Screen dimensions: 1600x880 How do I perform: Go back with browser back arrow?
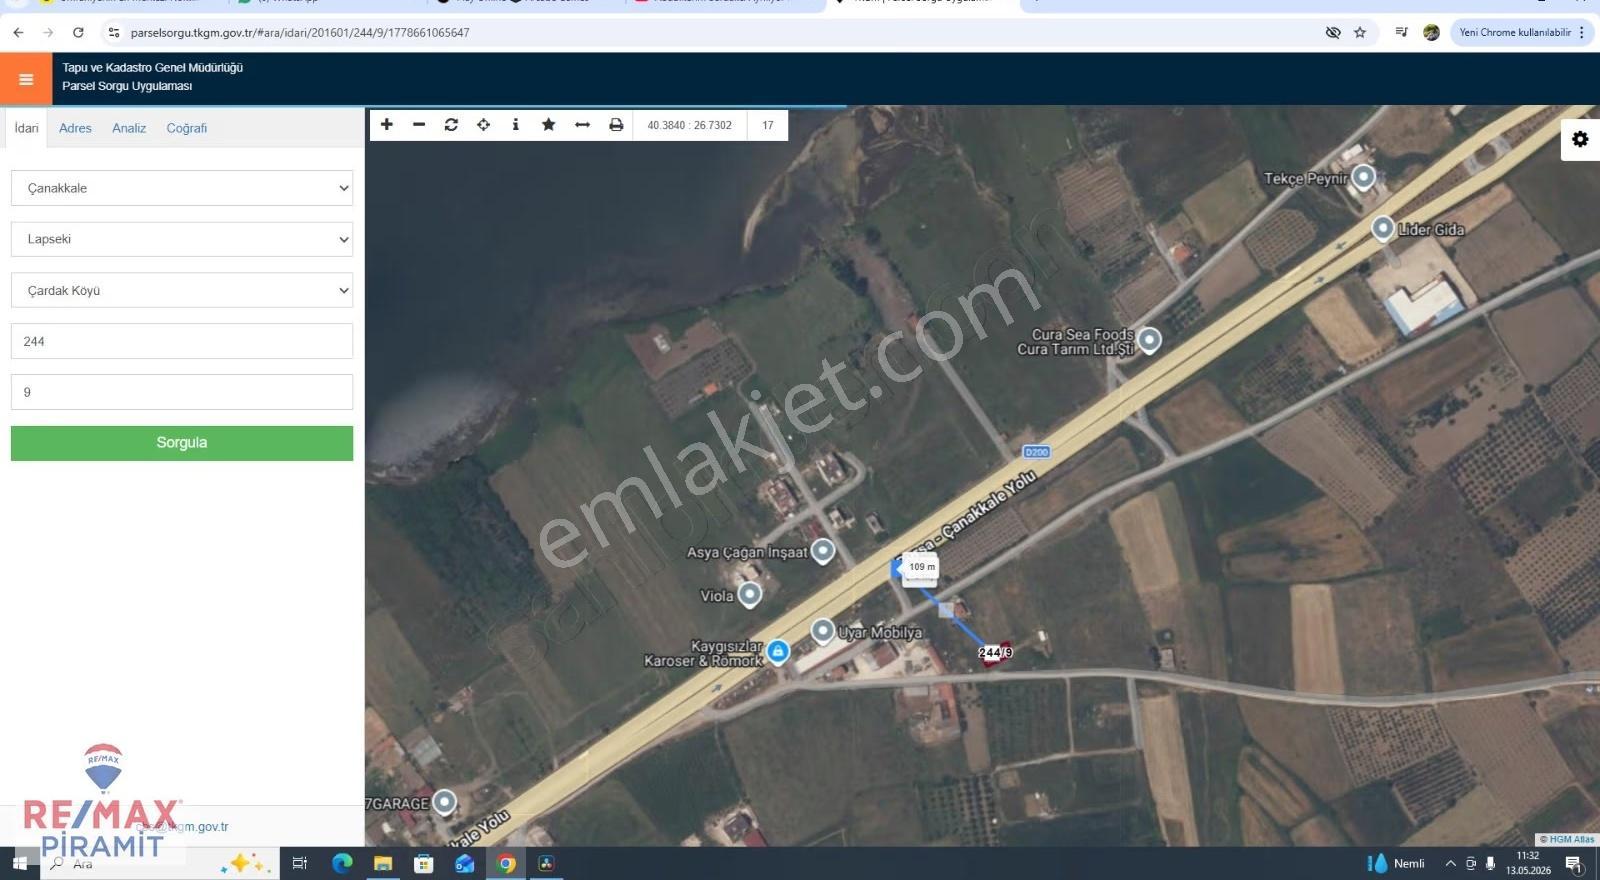[x=18, y=32]
